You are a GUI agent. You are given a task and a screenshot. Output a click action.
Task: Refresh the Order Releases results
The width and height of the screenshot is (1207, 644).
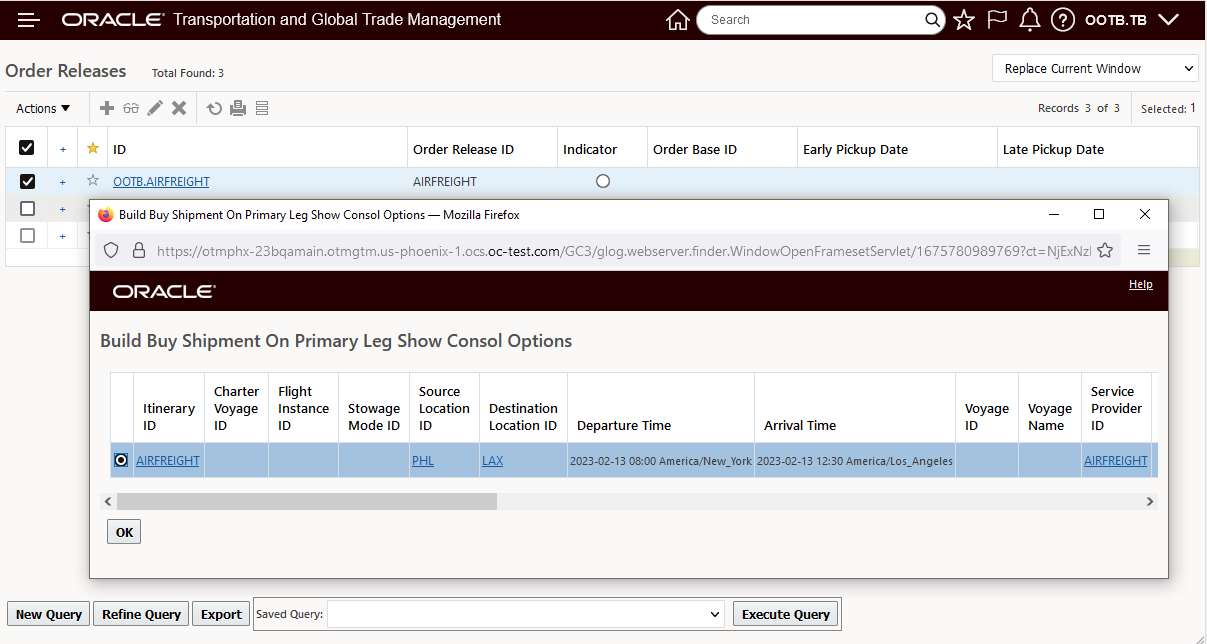point(214,108)
